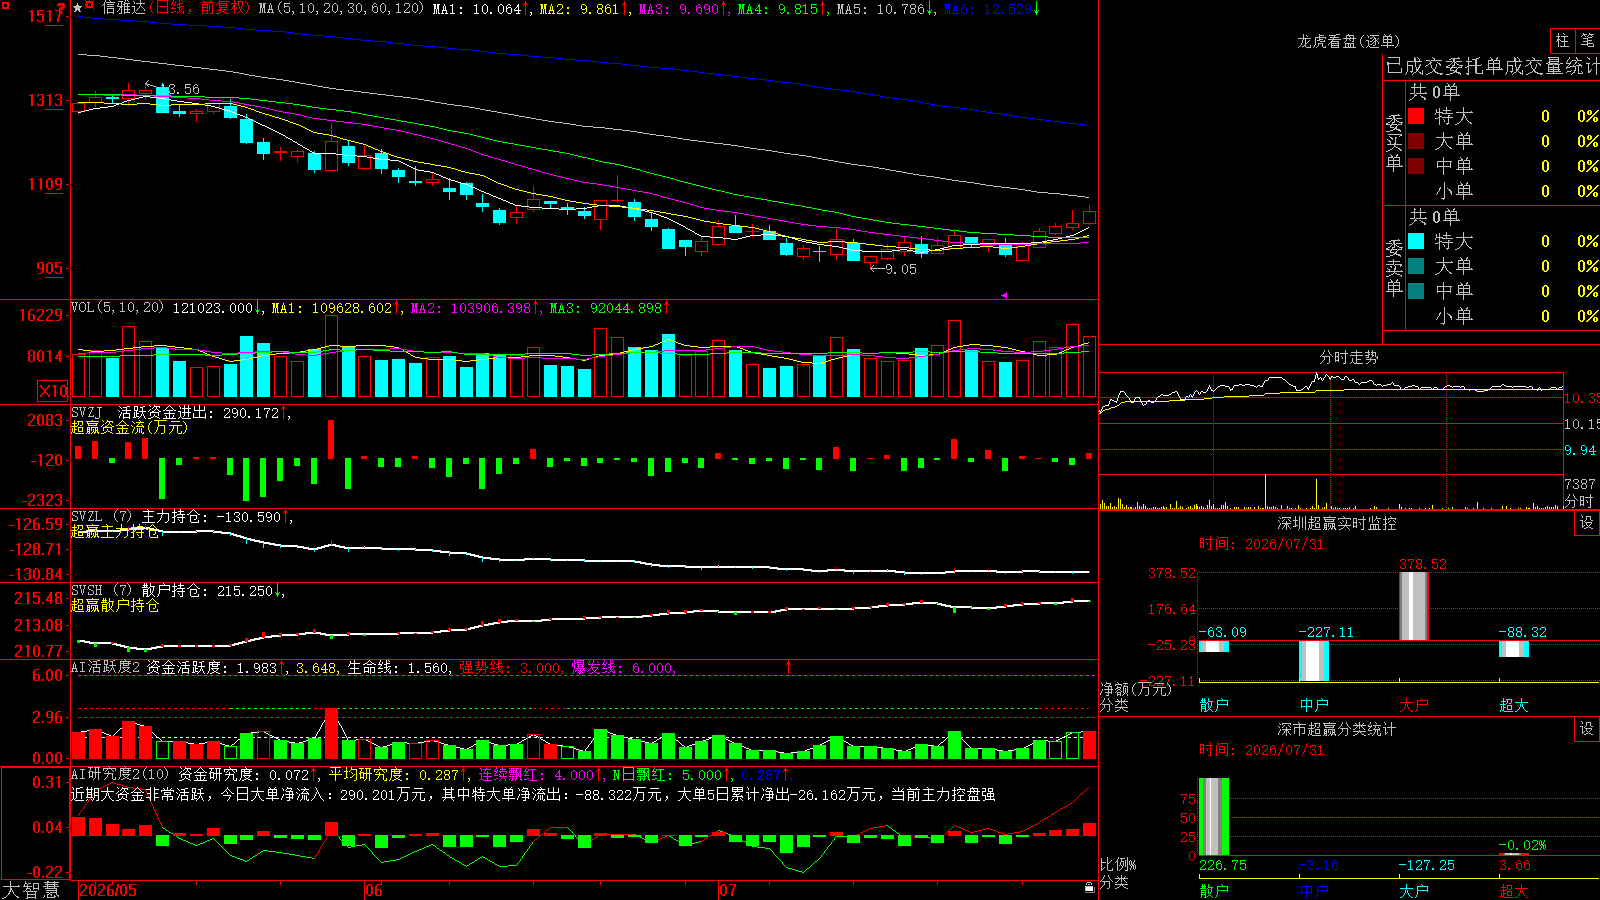The width and height of the screenshot is (1600, 900).
Task: Click the near-term capital summary text line
Action: point(533,794)
